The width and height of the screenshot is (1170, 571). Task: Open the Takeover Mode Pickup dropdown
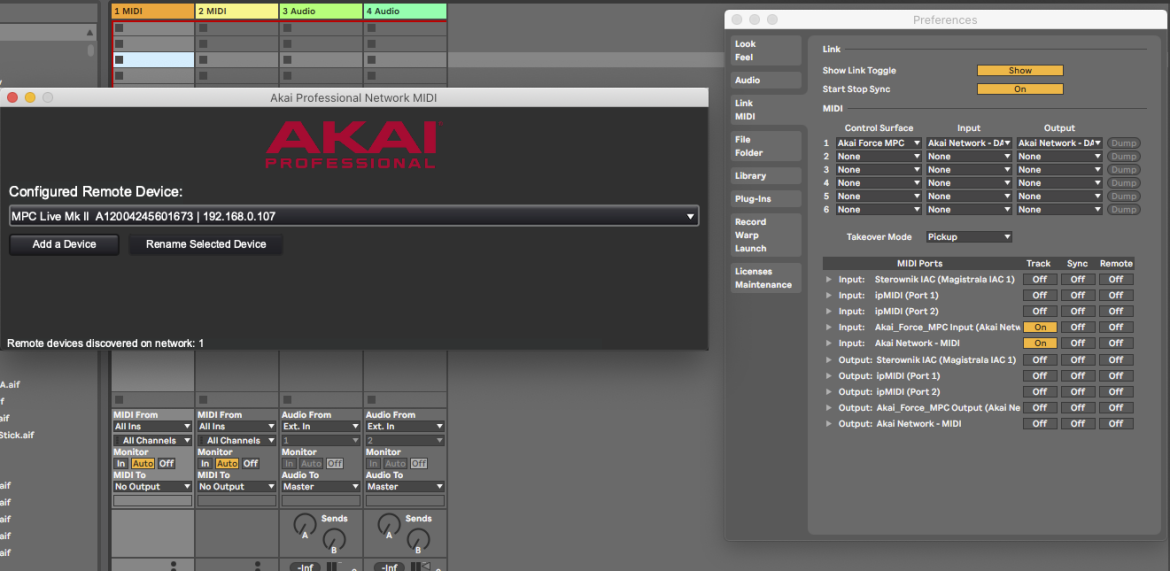969,237
